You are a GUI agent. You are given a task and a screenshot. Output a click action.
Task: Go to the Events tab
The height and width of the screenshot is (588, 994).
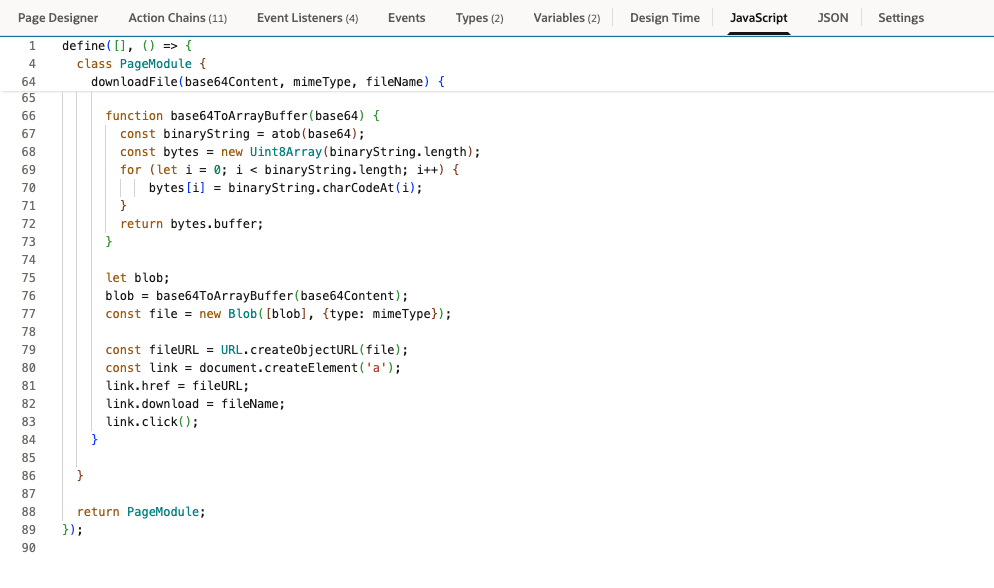tap(406, 18)
